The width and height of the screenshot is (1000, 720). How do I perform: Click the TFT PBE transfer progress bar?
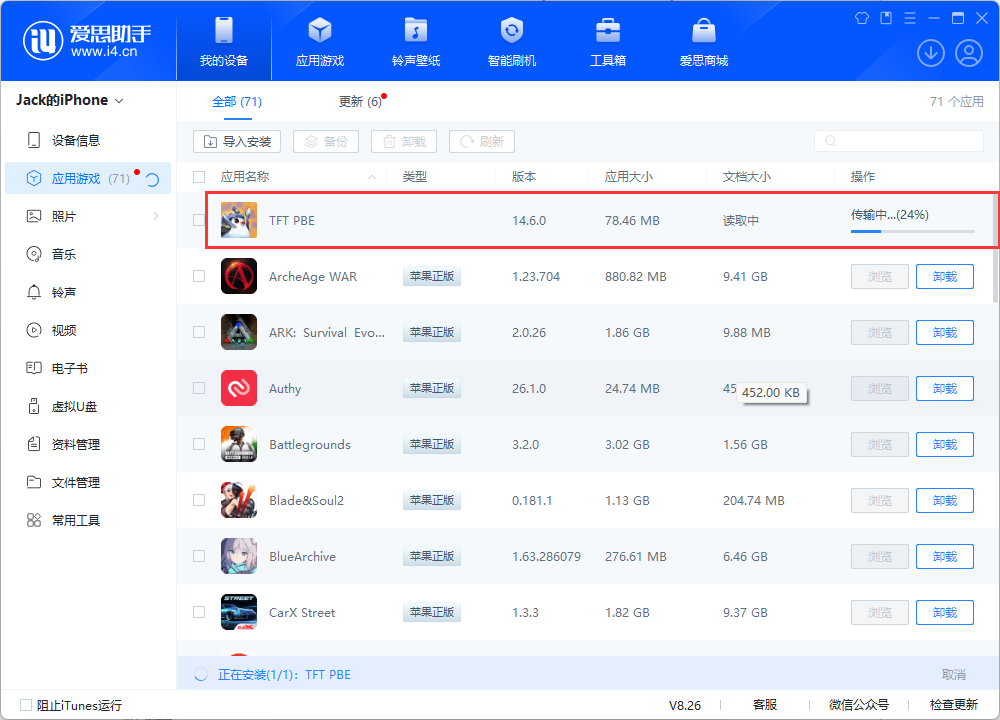[x=913, y=231]
